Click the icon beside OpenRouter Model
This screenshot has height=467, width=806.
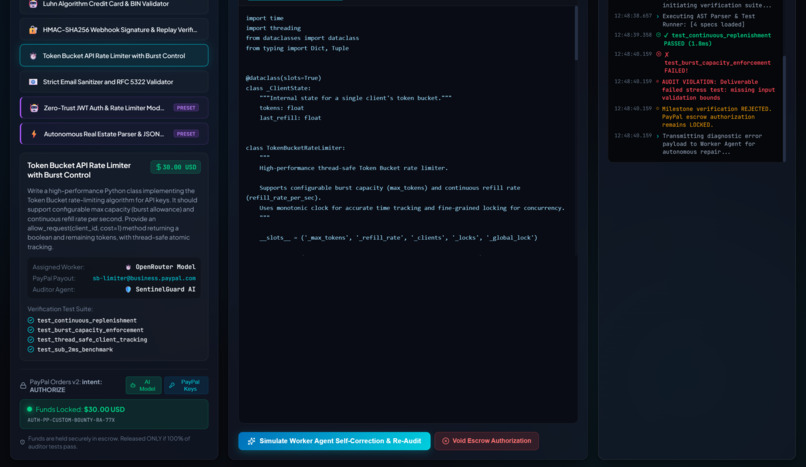[x=128, y=267]
